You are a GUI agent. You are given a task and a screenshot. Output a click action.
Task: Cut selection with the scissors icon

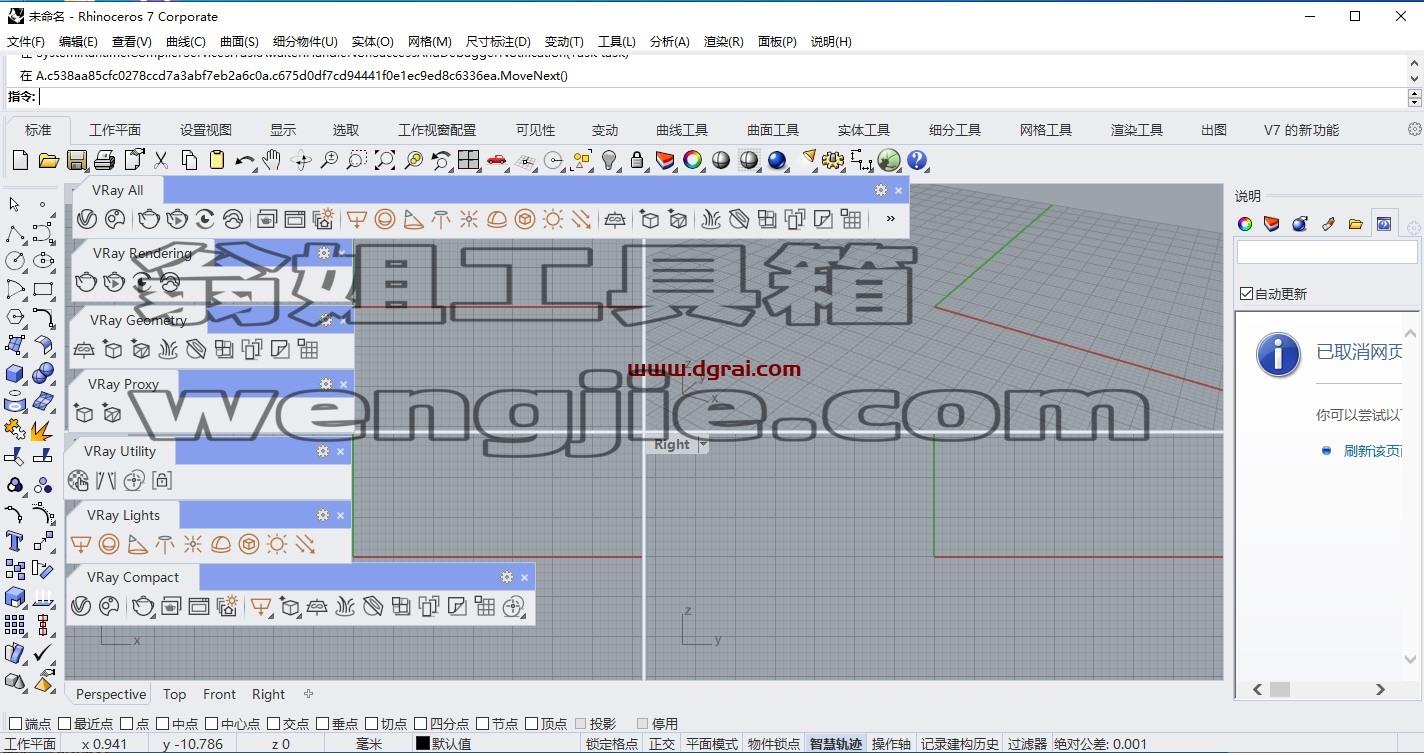tap(160, 160)
